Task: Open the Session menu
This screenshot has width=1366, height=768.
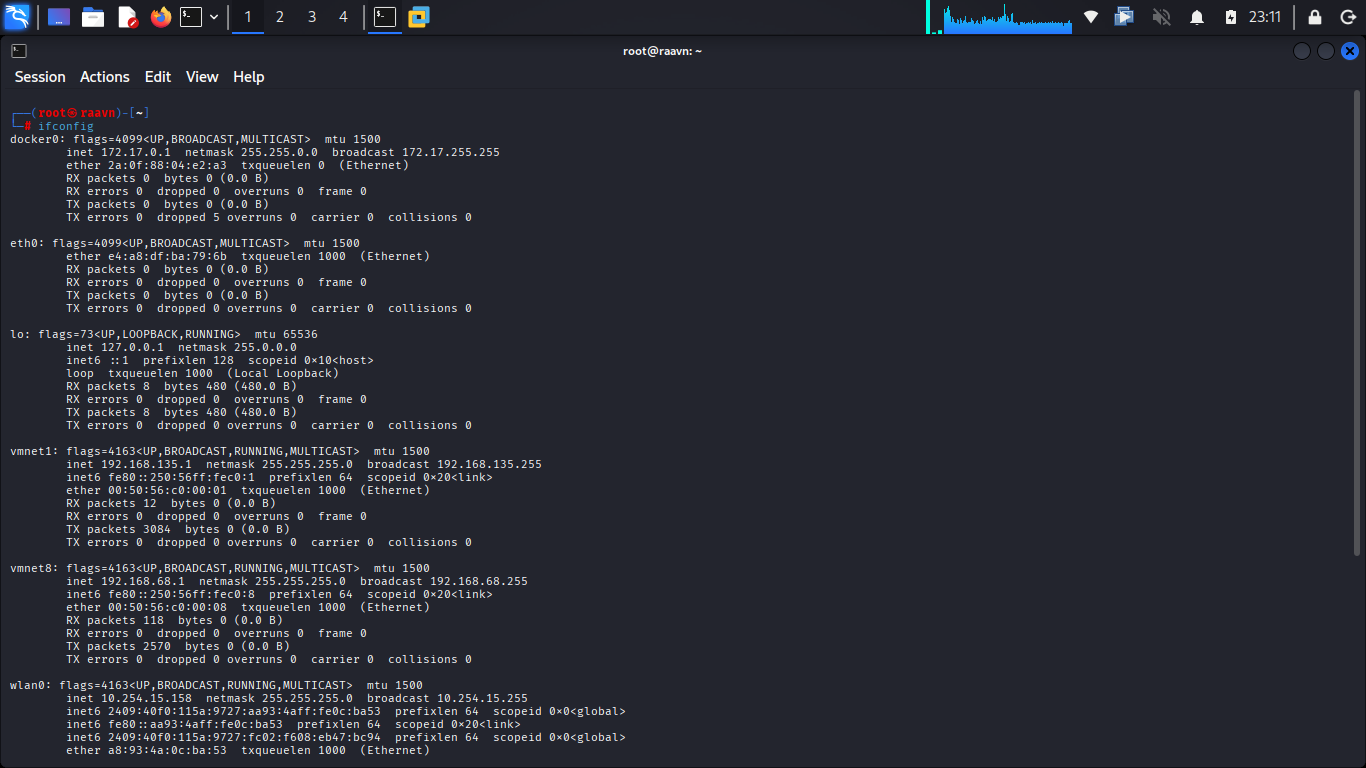Action: point(40,77)
